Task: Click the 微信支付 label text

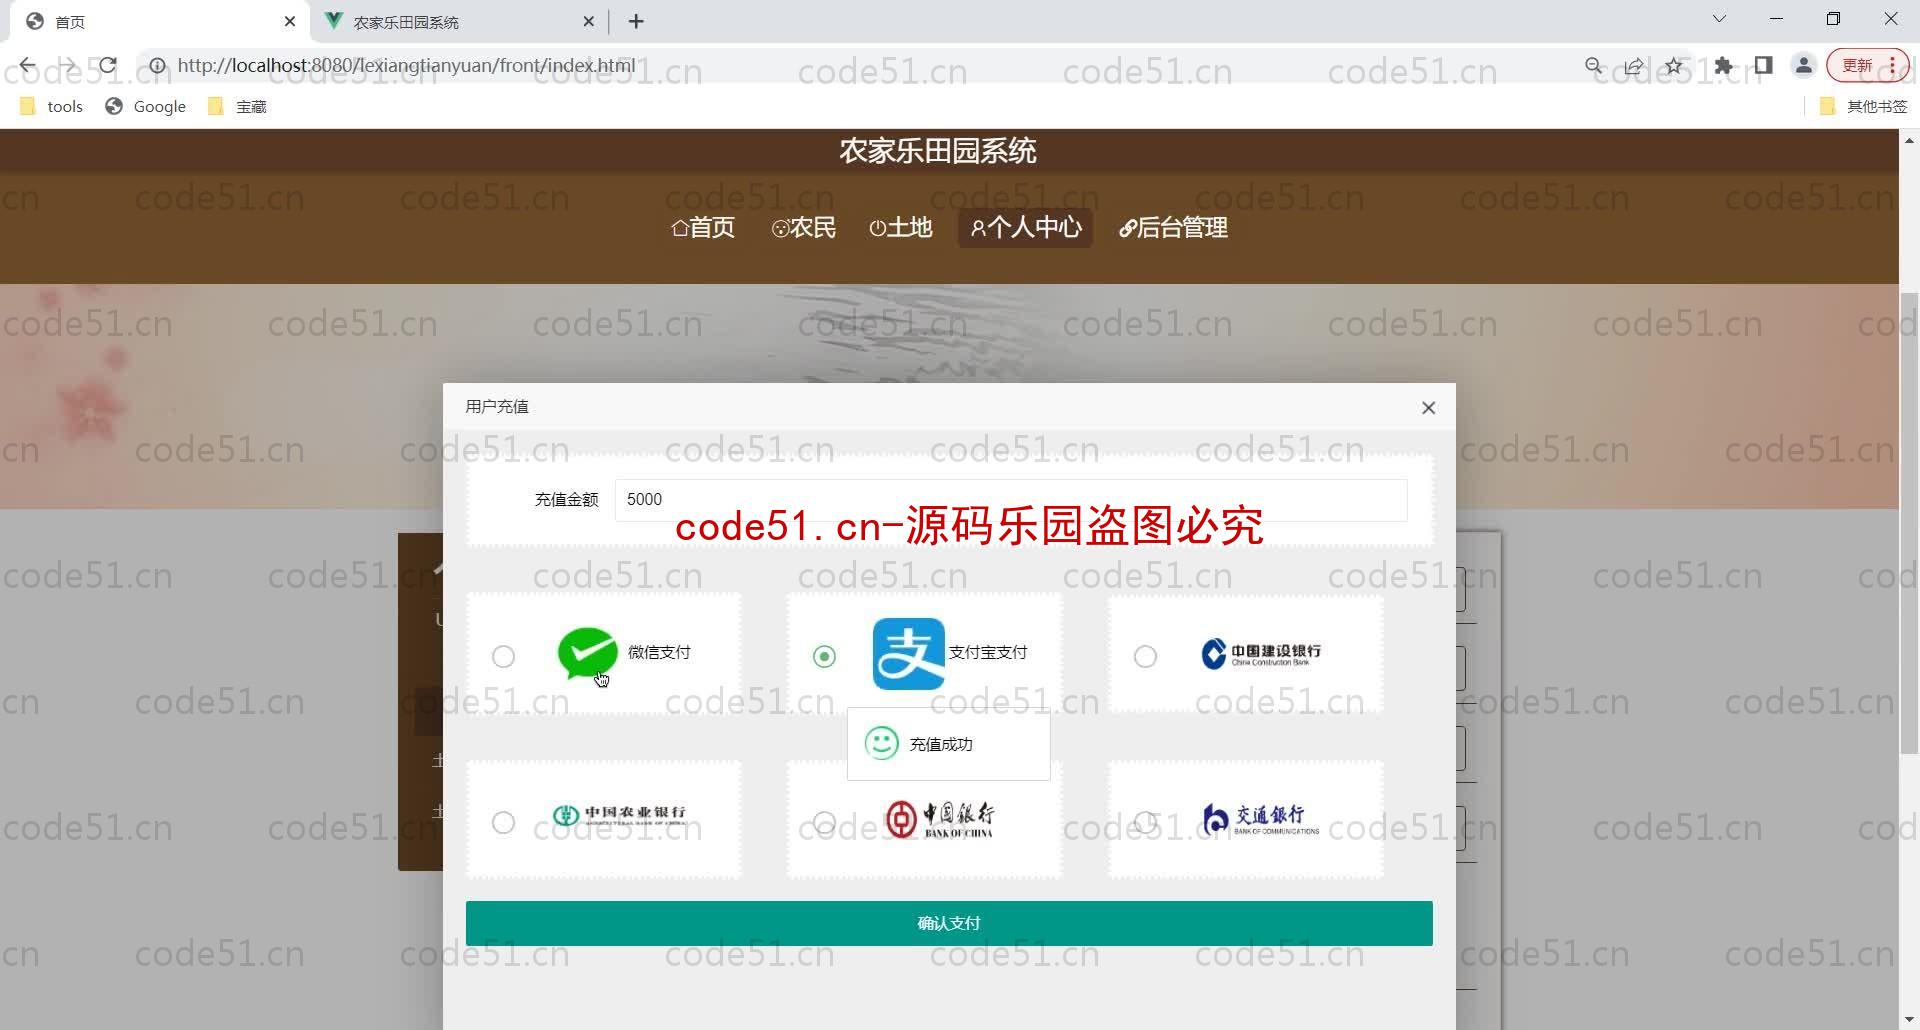Action: [x=659, y=652]
